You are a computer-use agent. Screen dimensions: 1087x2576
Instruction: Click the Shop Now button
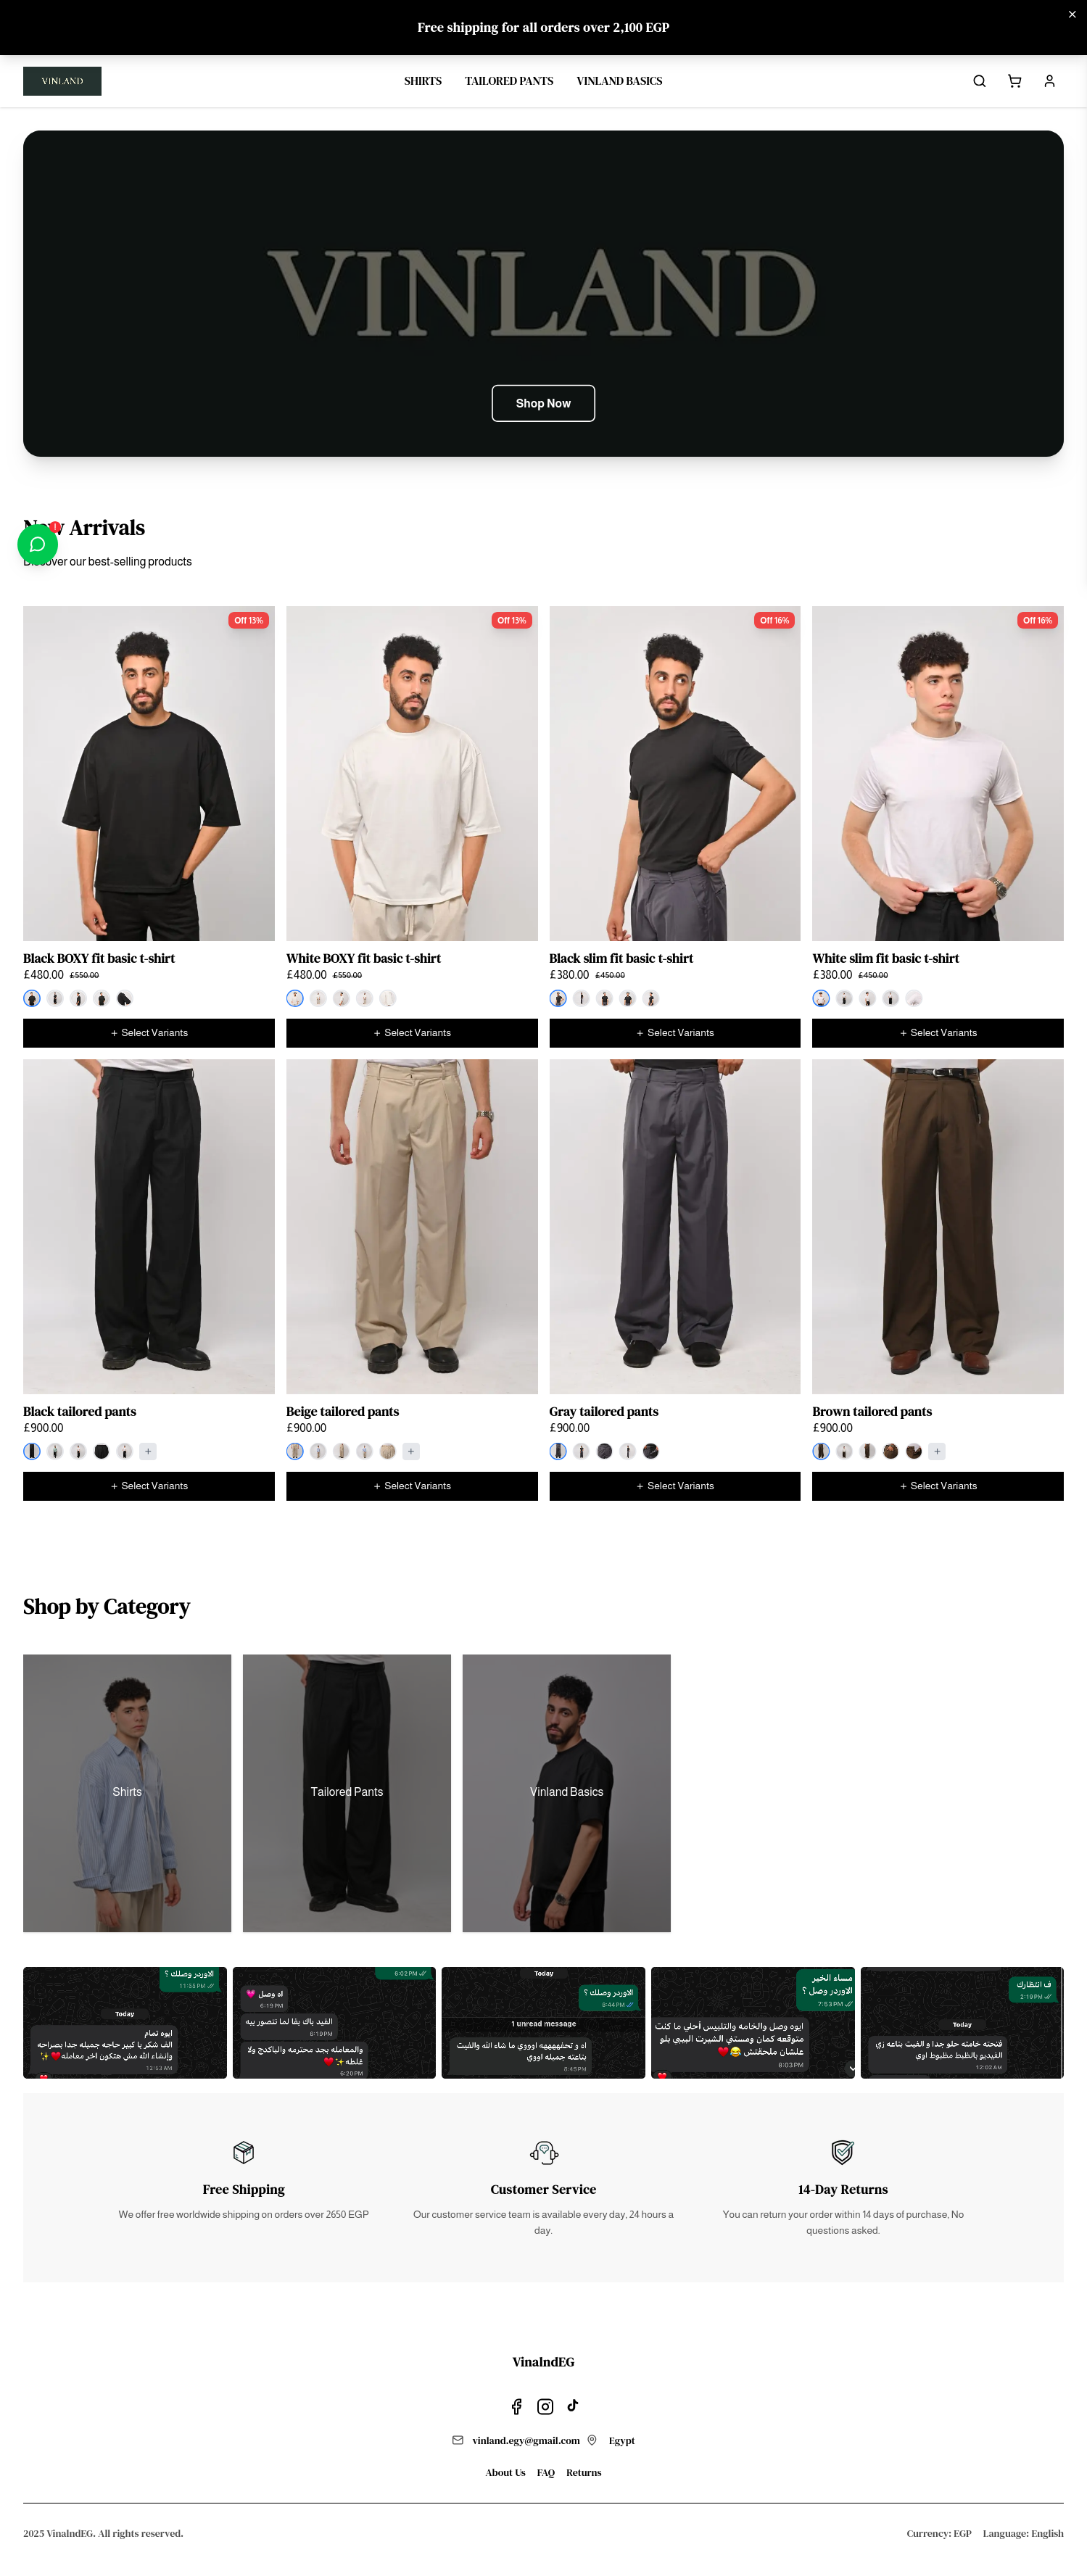[543, 403]
